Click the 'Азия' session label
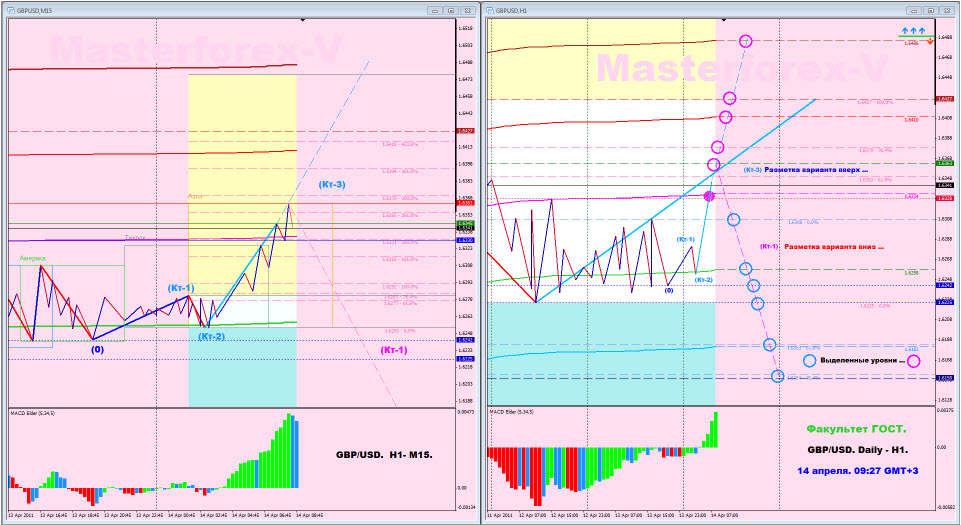 click(195, 197)
